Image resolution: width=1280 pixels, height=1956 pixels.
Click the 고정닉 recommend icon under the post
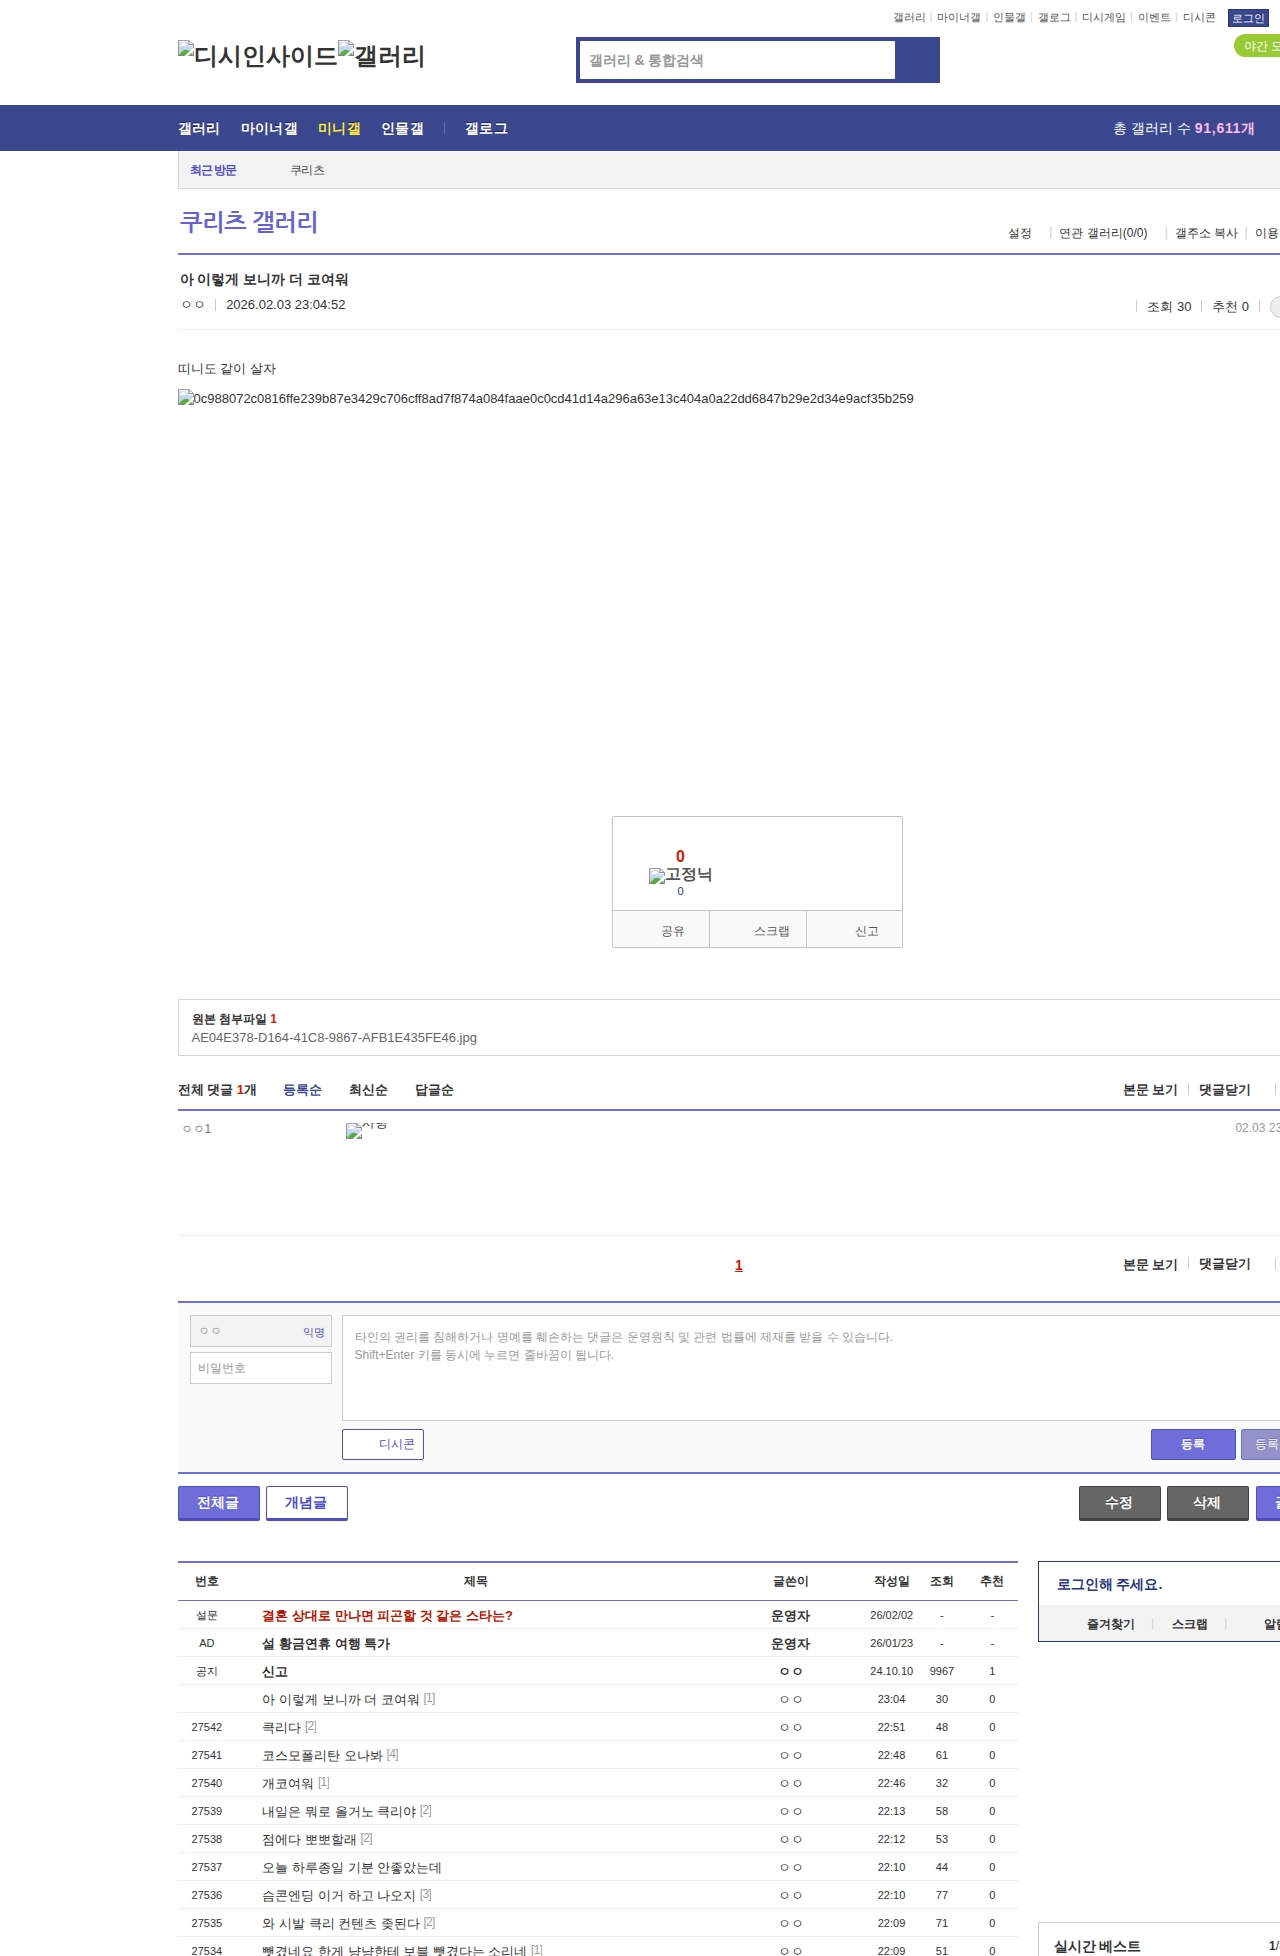[x=680, y=875]
